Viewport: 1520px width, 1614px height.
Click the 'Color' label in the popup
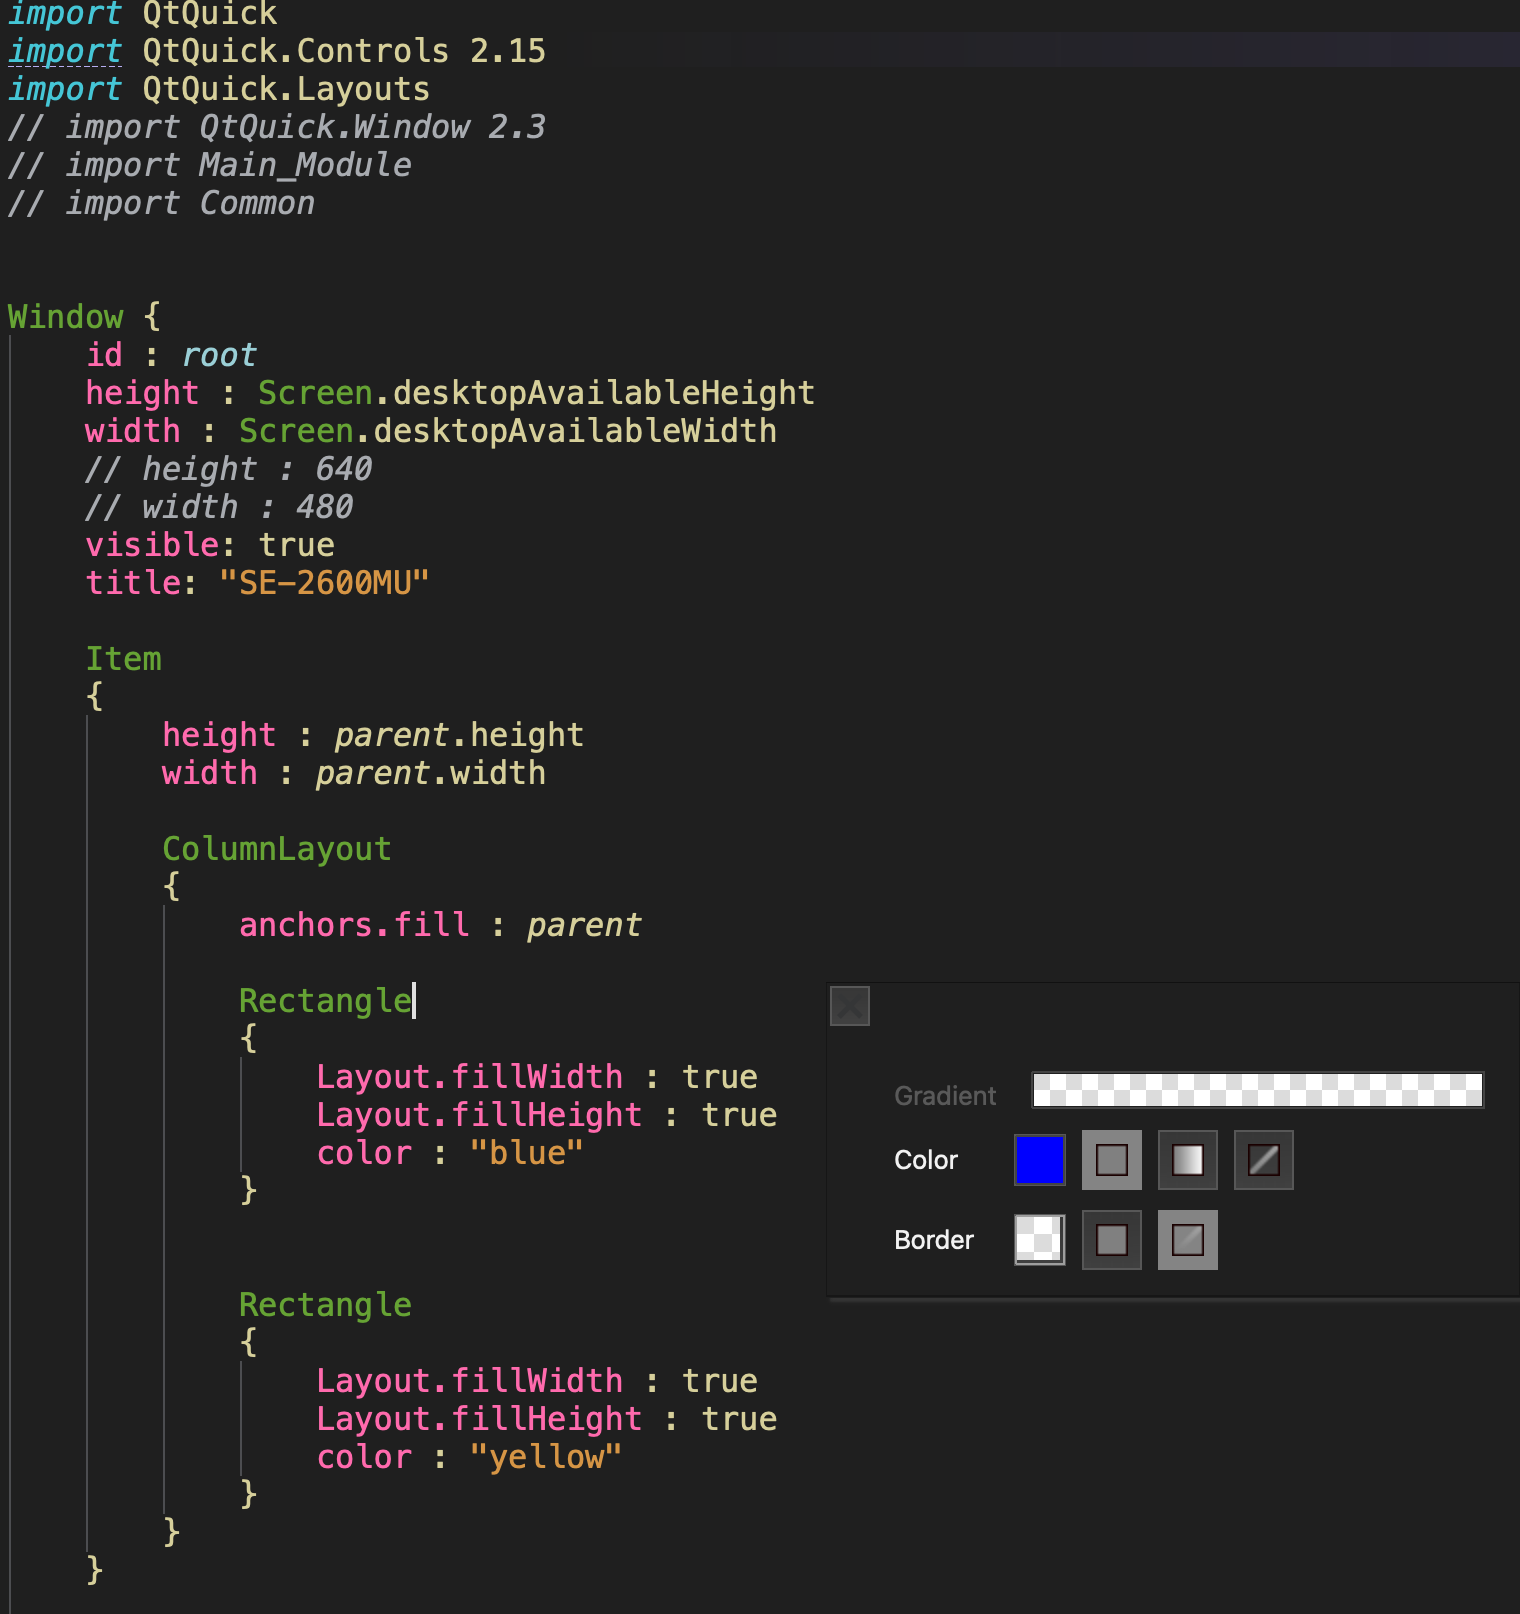click(926, 1160)
